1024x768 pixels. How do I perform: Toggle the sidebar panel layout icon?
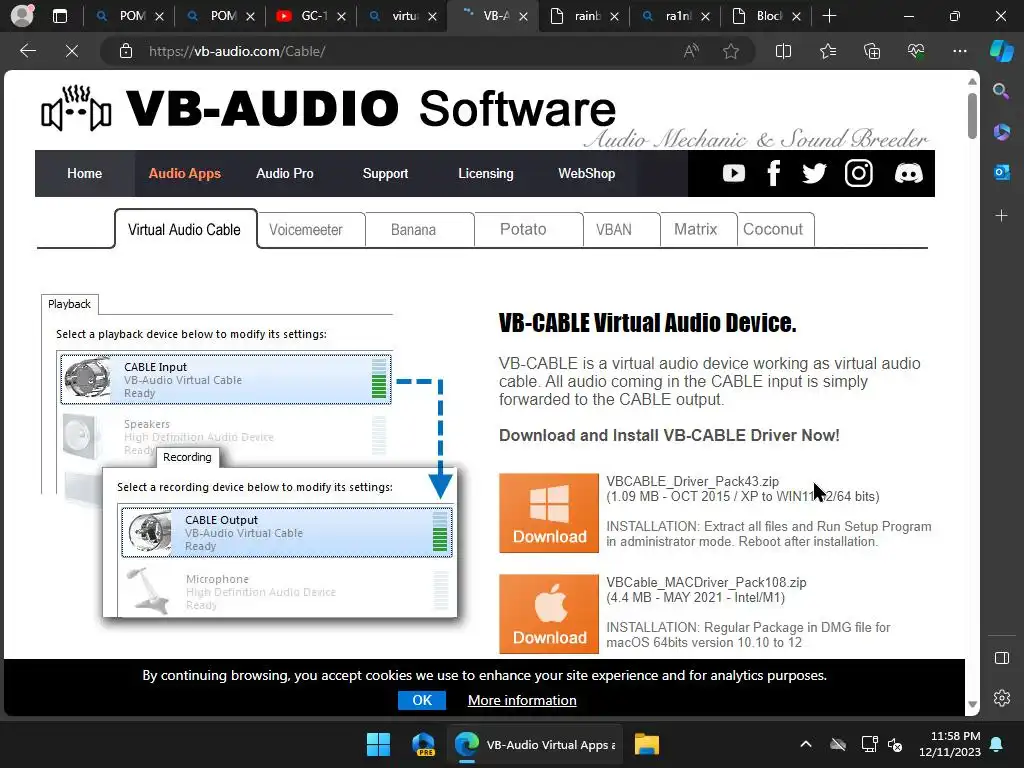pos(1001,658)
